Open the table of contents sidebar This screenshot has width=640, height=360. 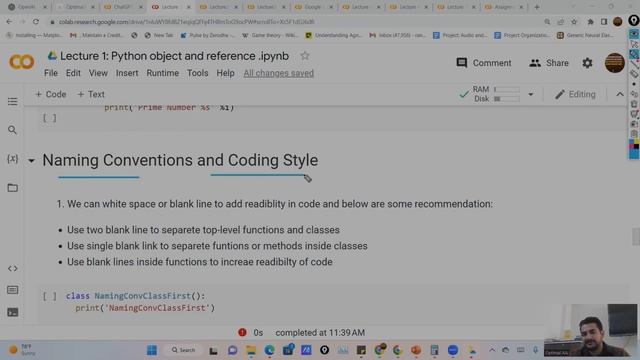[13, 101]
